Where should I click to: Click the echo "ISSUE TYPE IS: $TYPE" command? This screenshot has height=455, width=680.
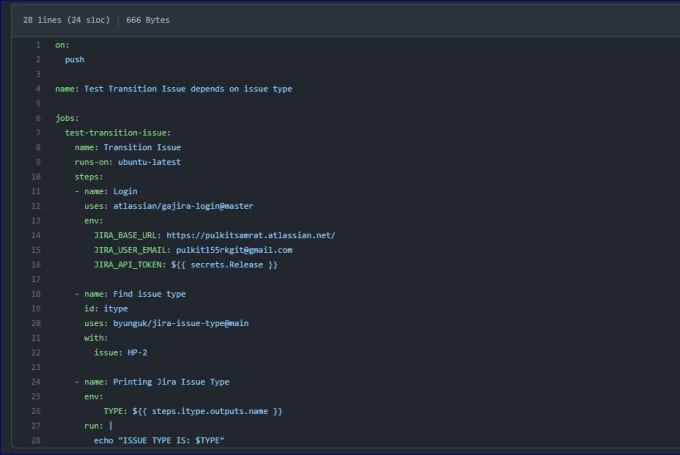(x=159, y=441)
